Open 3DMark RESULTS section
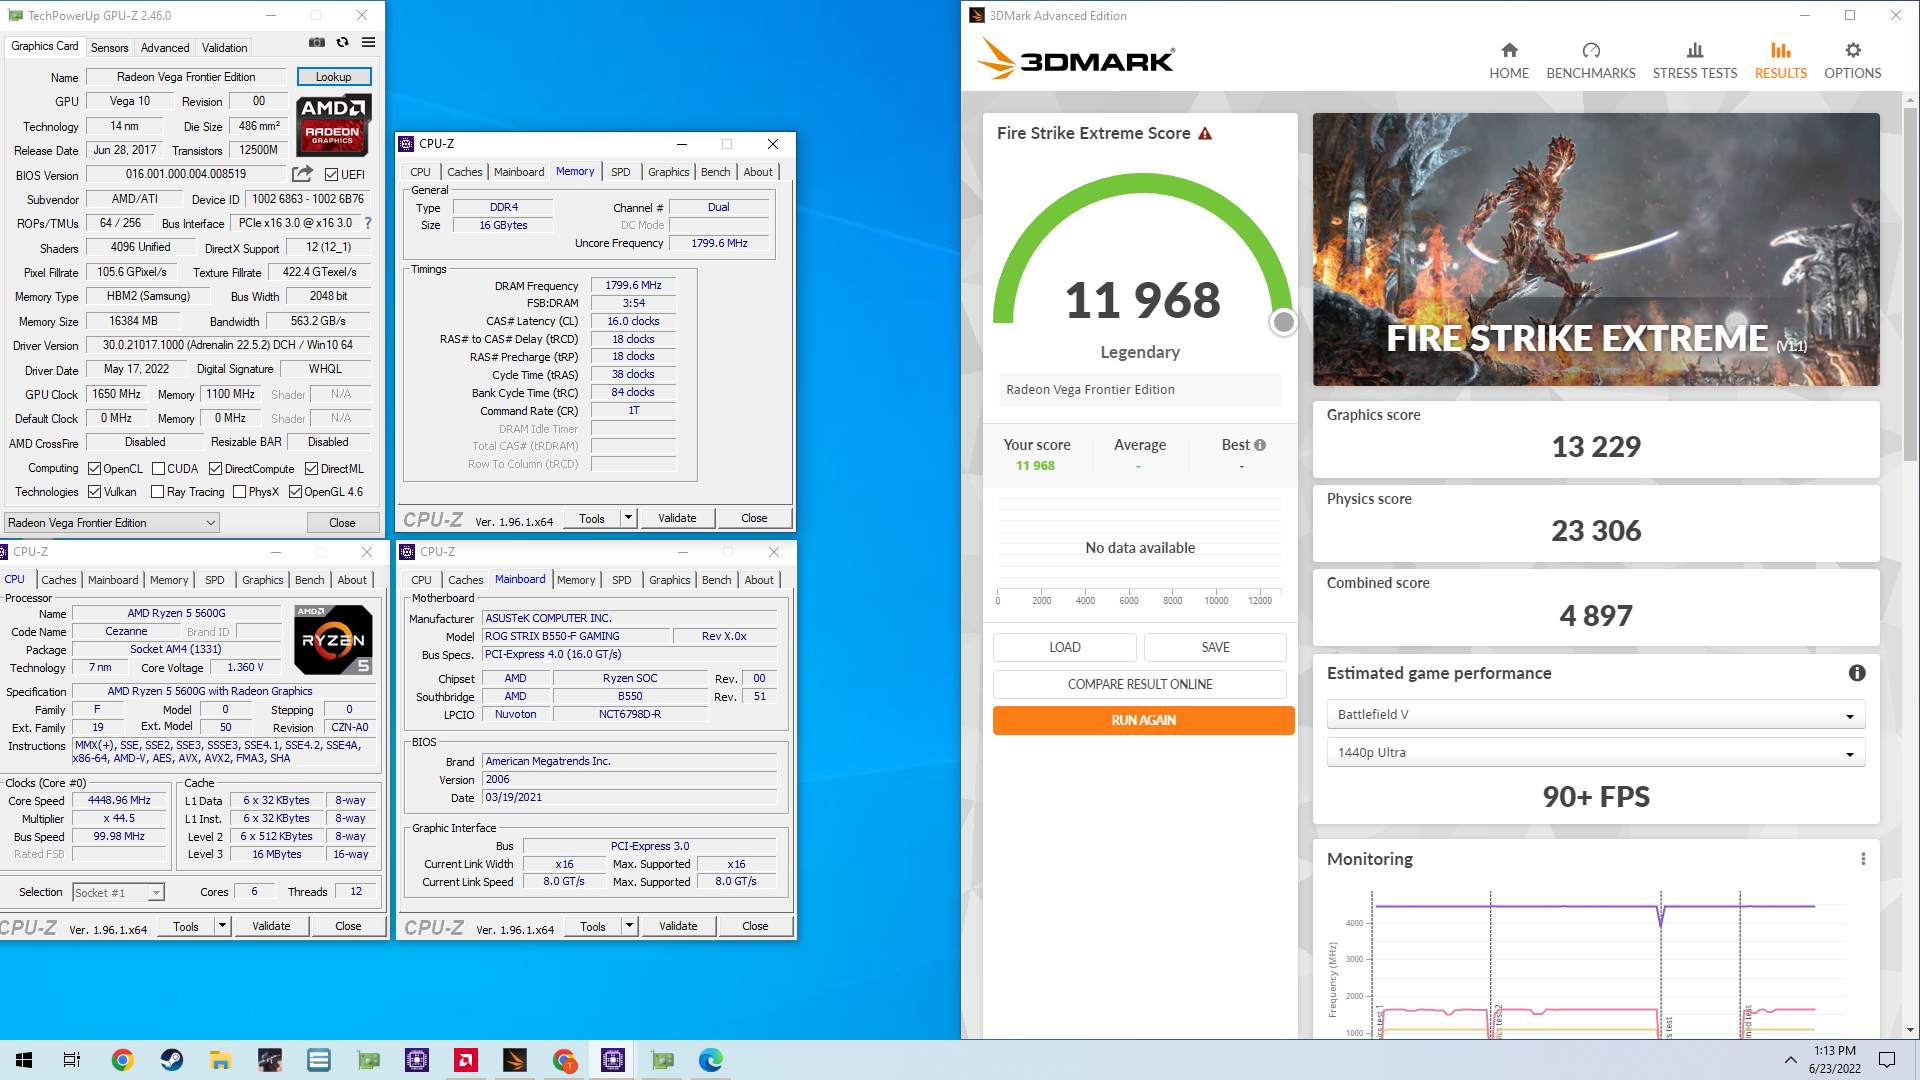This screenshot has height=1080, width=1920. [x=1781, y=61]
